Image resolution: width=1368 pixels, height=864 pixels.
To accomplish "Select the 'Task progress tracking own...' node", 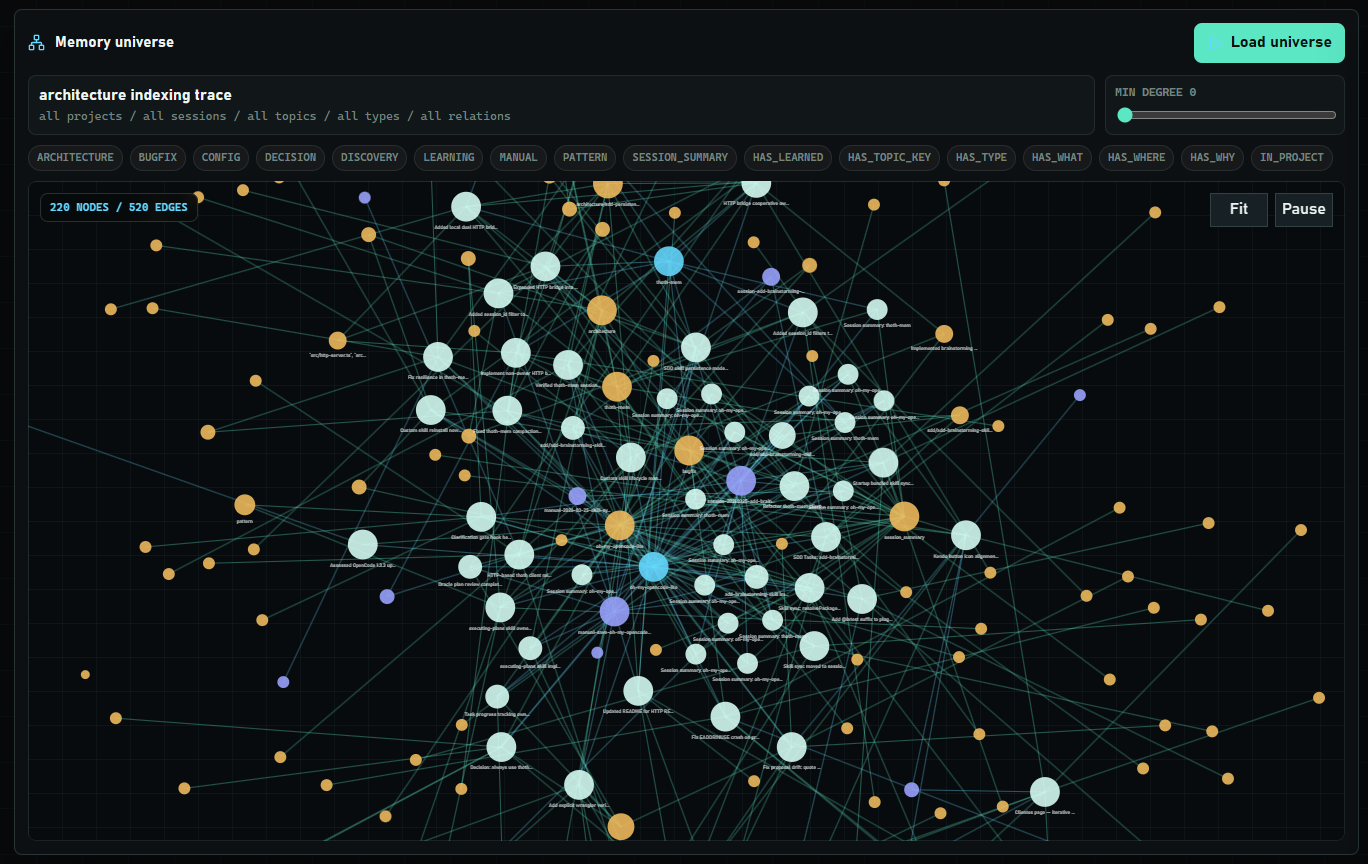I will 497,697.
